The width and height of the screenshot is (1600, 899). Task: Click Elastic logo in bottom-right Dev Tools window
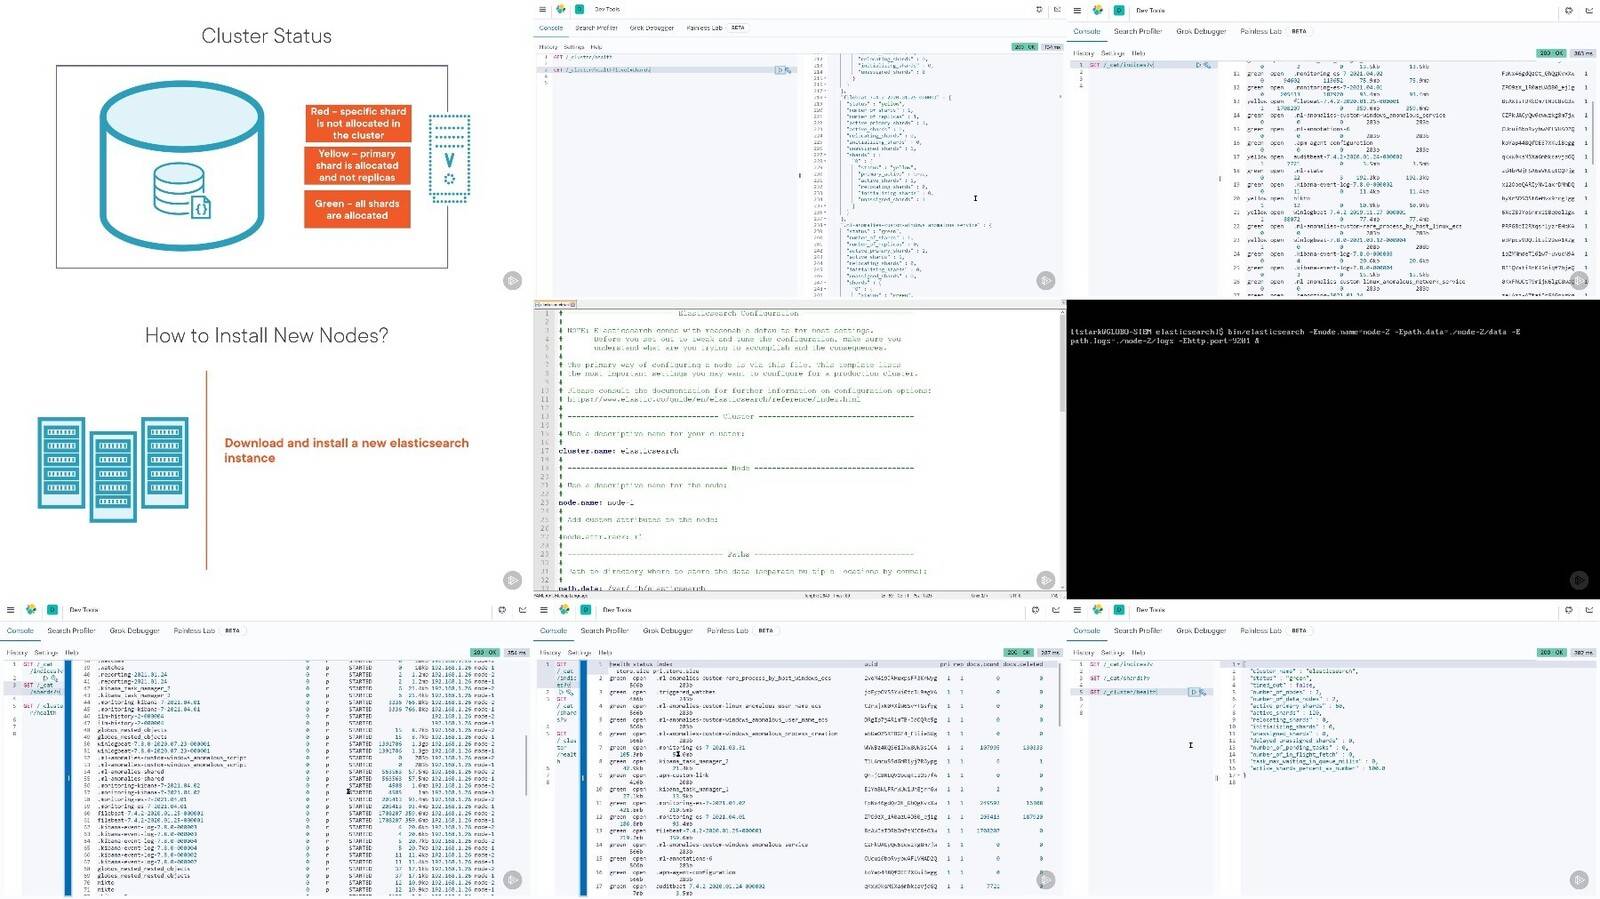click(1097, 610)
